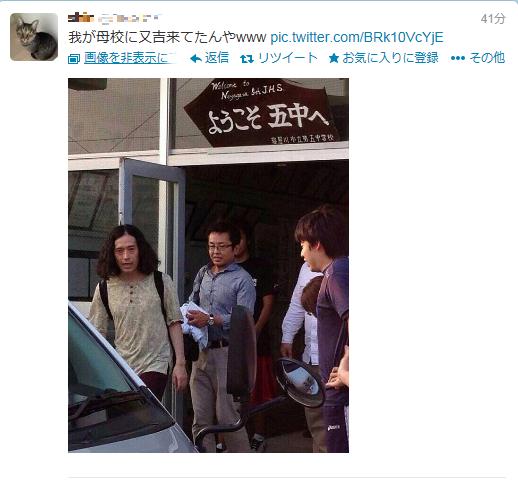The height and width of the screenshot is (487, 518).
Task: Open the blurred username handle
Action: [x=131, y=18]
